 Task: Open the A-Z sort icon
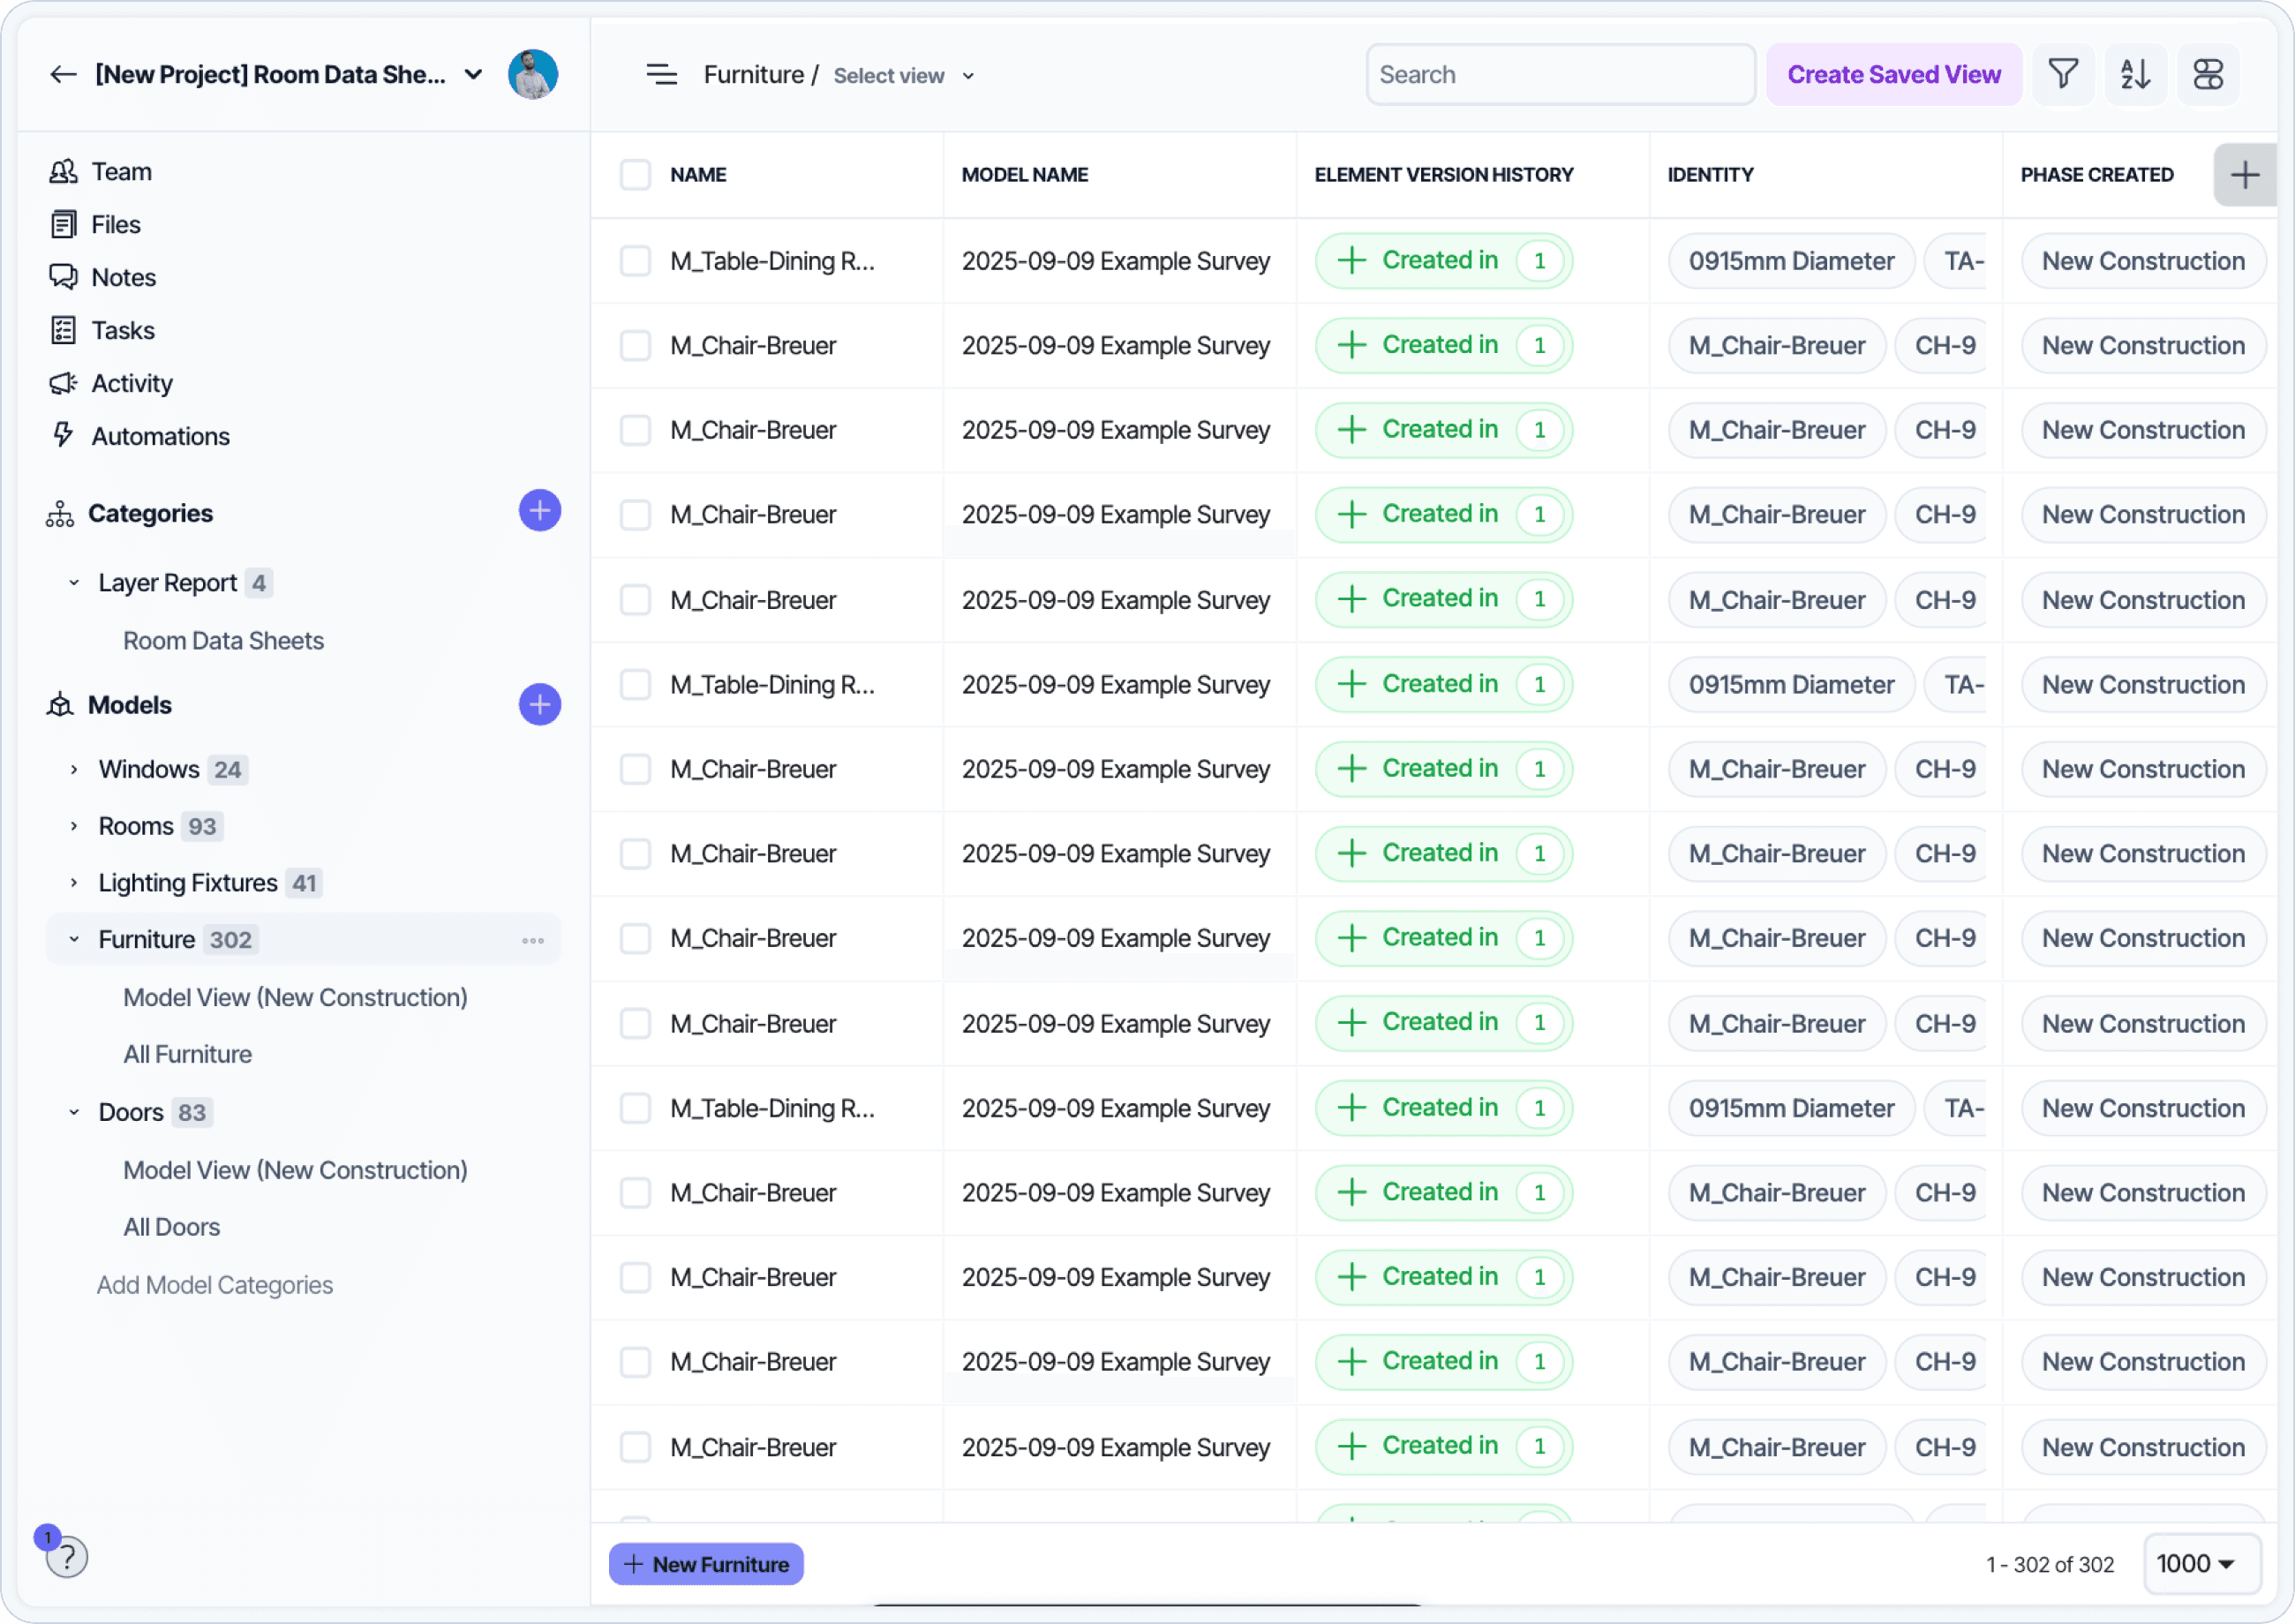pos(2135,75)
